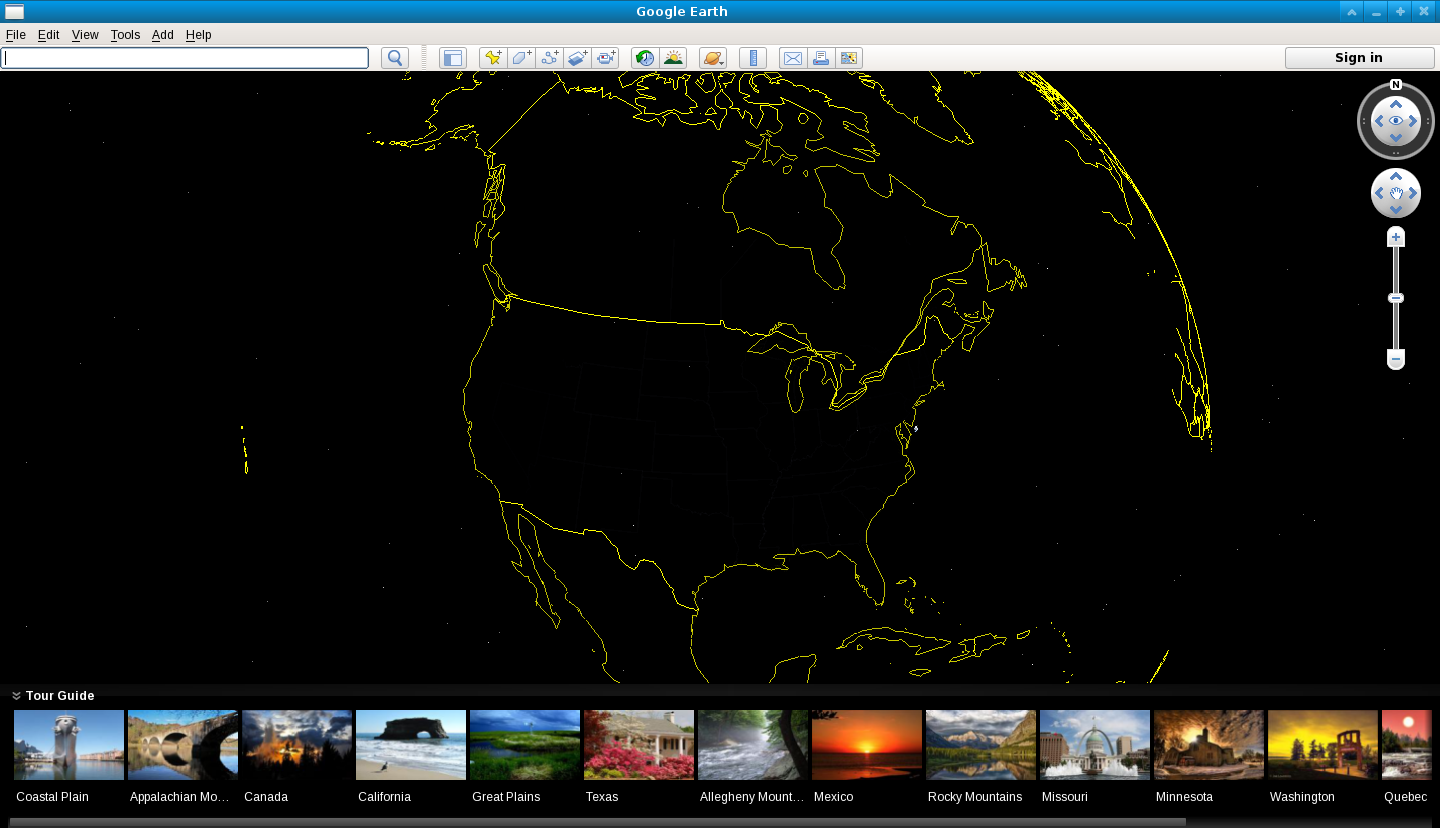Click the minus zoom-out button

pyautogui.click(x=1396, y=358)
